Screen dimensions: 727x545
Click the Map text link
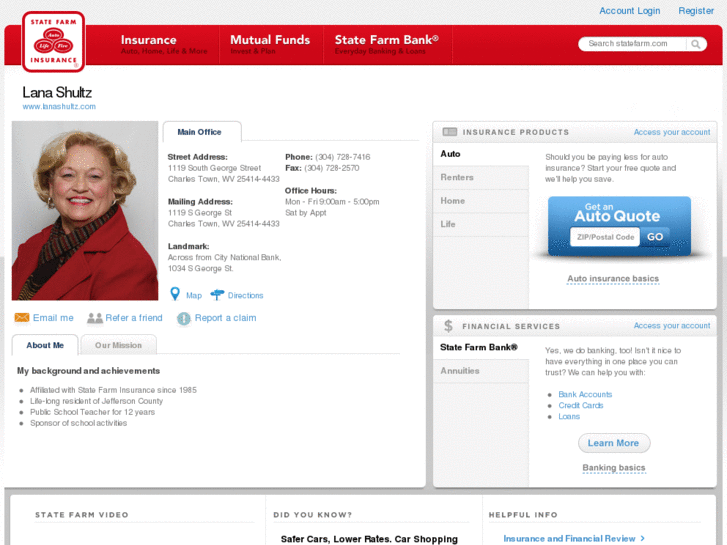pyautogui.click(x=194, y=295)
